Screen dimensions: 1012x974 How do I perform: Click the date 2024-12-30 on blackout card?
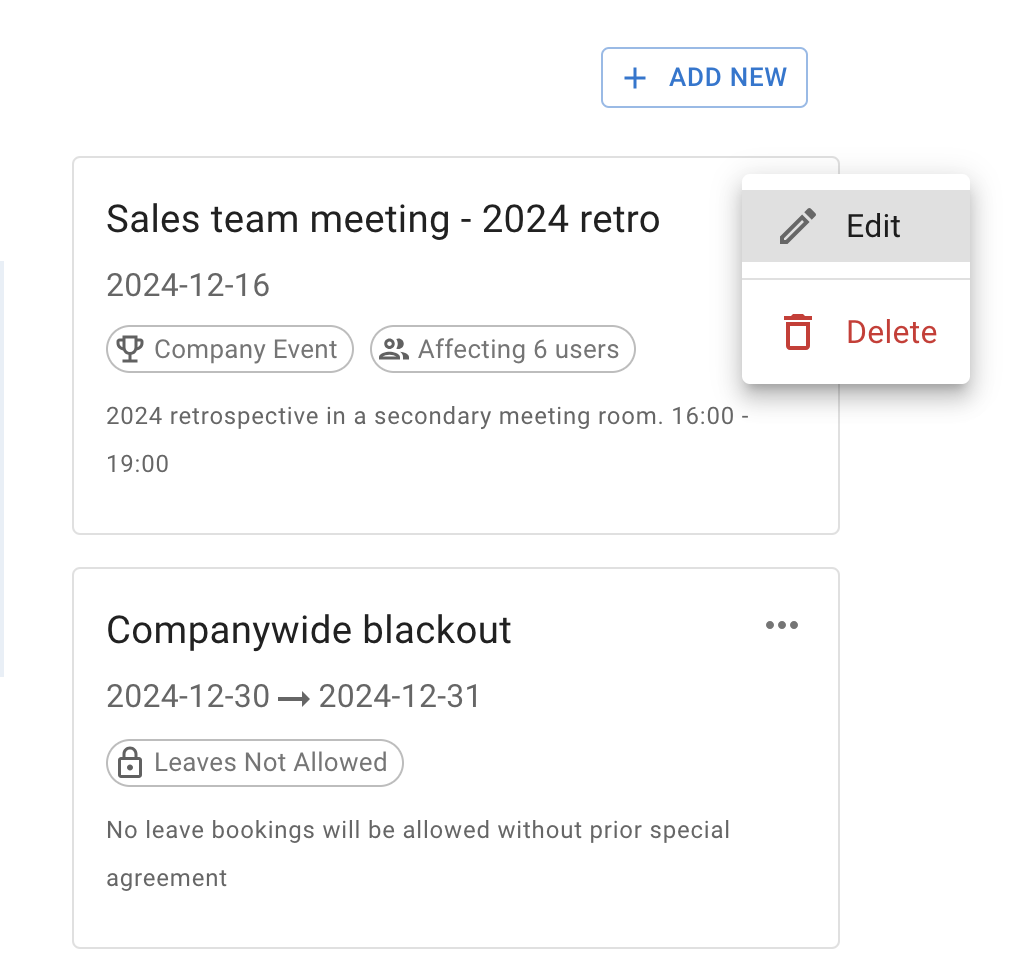[187, 695]
